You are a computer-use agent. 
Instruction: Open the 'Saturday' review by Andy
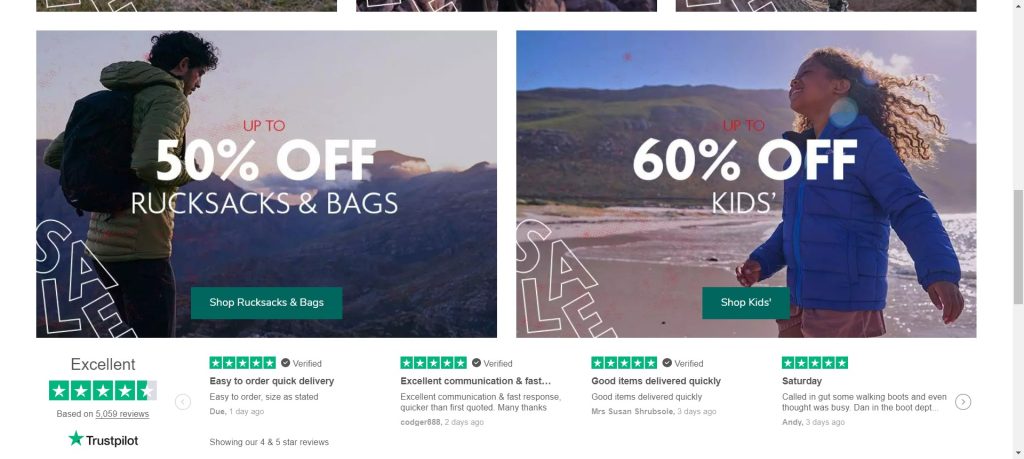[x=802, y=381]
